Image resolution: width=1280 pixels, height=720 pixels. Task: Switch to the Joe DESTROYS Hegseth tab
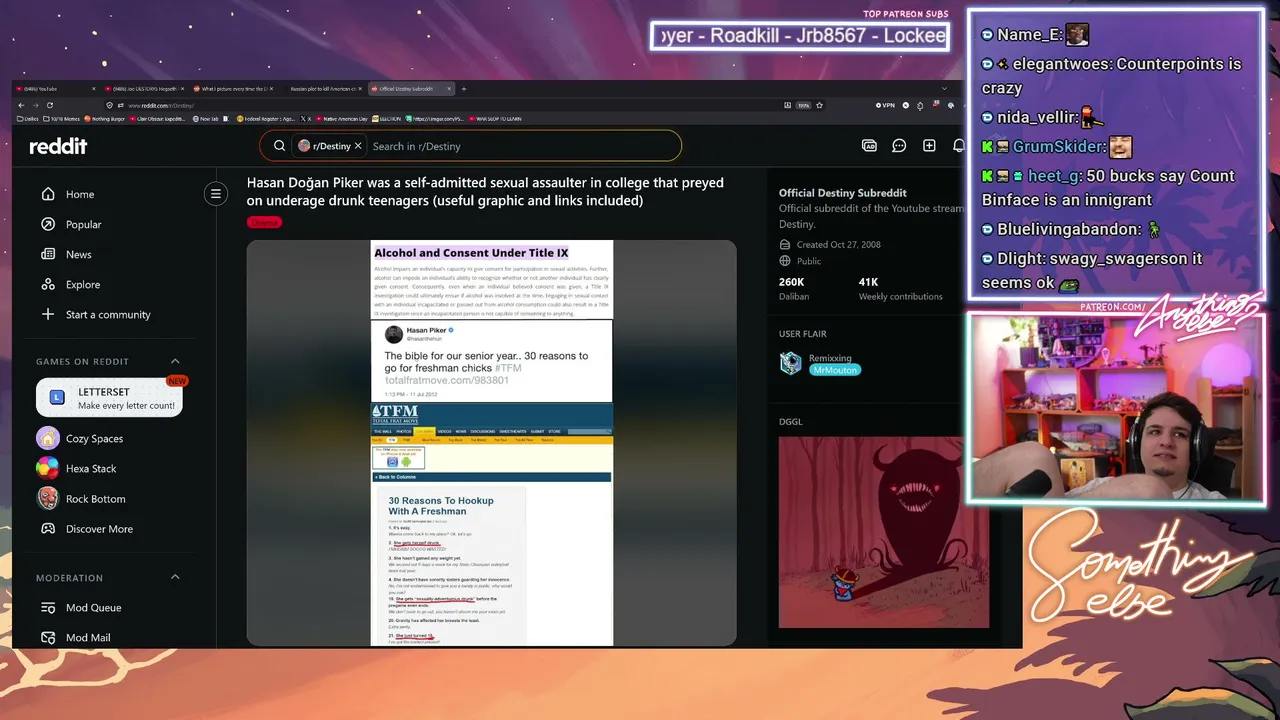click(144, 89)
